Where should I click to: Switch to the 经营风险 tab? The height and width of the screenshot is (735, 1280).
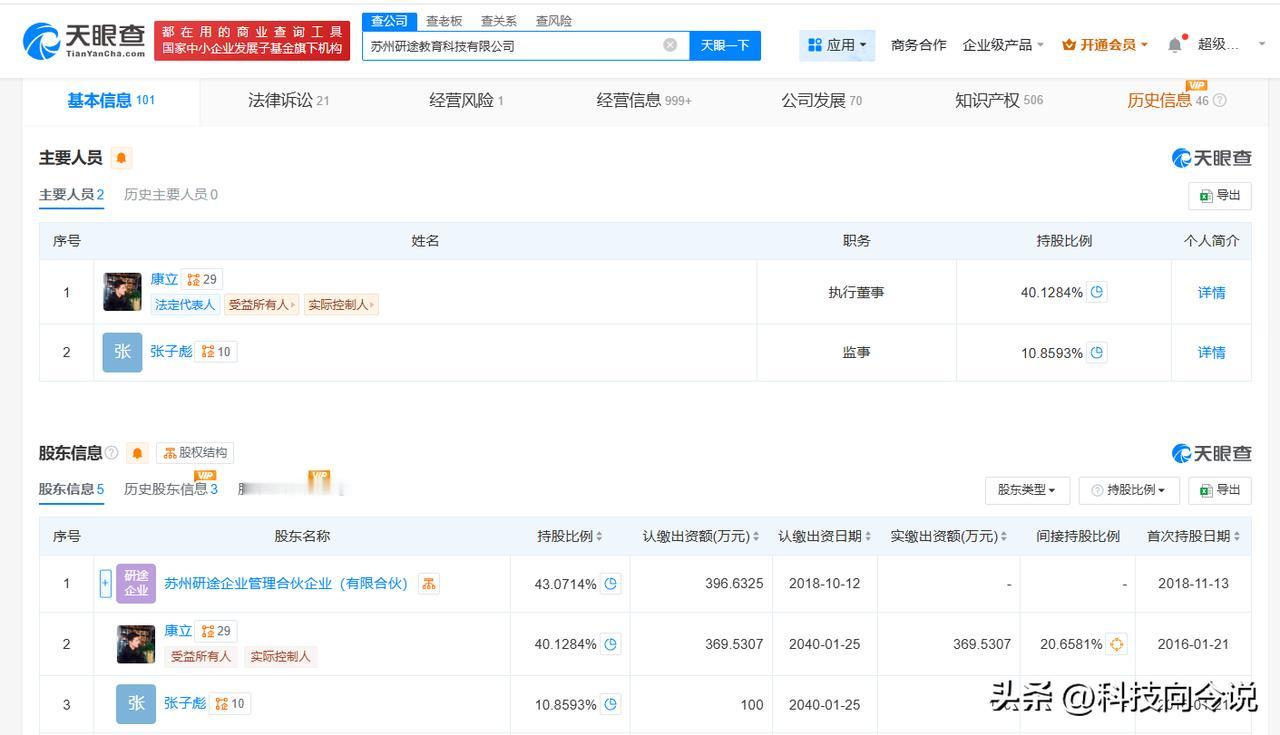[466, 100]
